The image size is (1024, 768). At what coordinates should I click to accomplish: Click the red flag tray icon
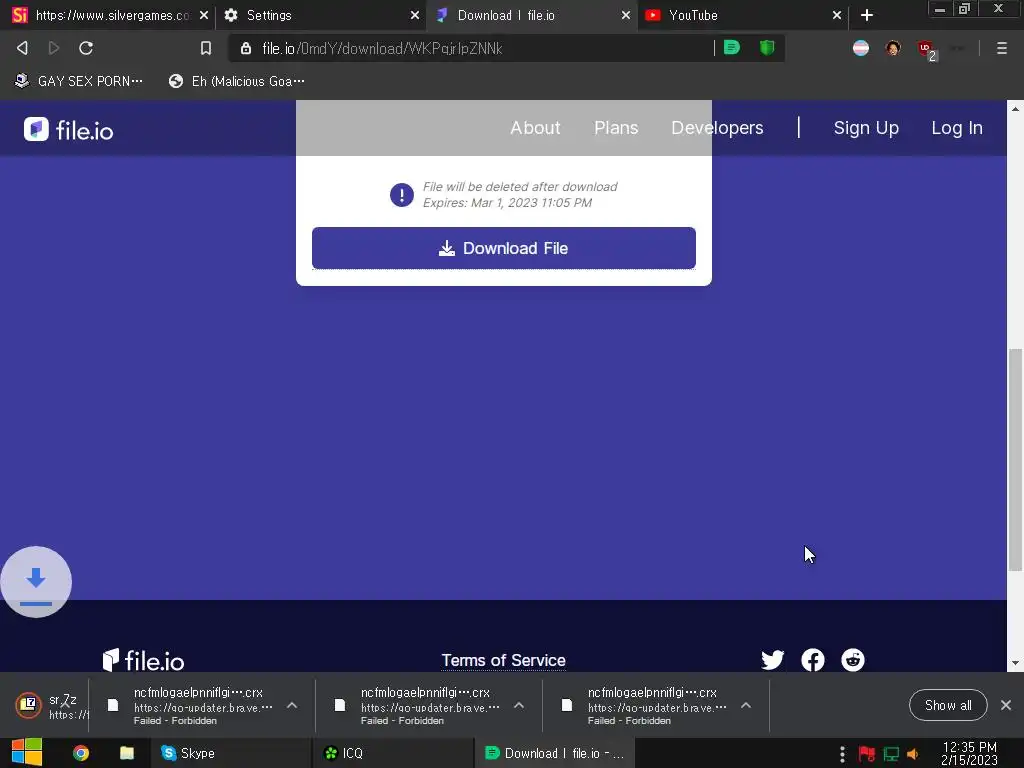click(x=867, y=754)
